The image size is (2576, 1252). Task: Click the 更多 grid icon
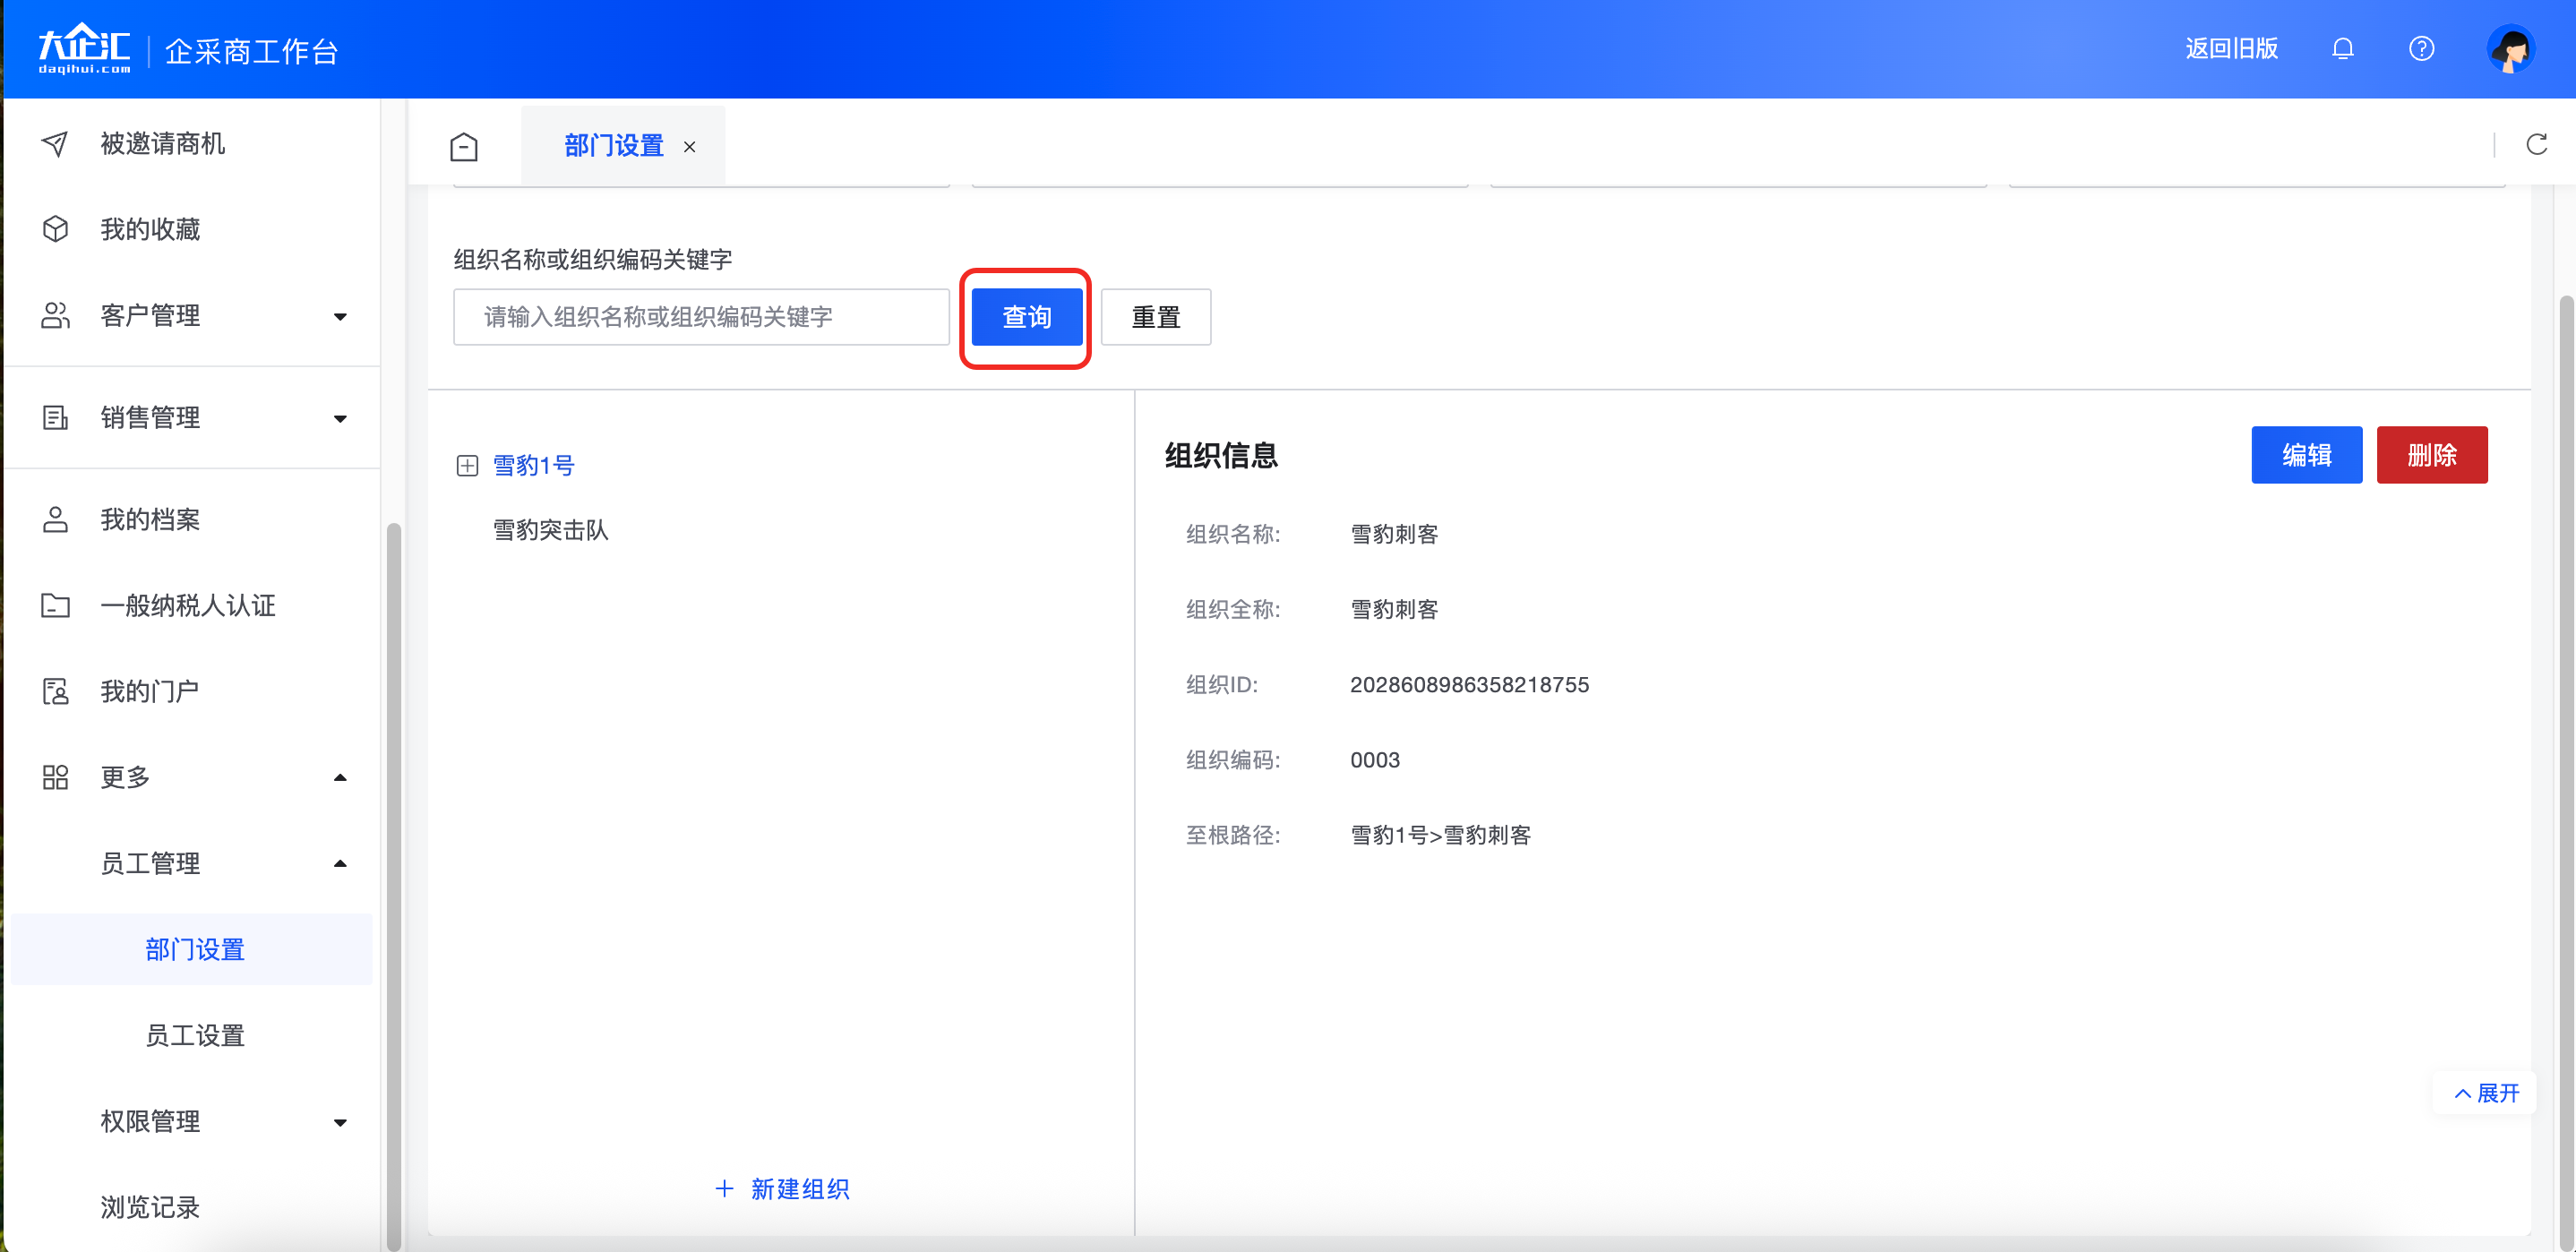(x=55, y=777)
